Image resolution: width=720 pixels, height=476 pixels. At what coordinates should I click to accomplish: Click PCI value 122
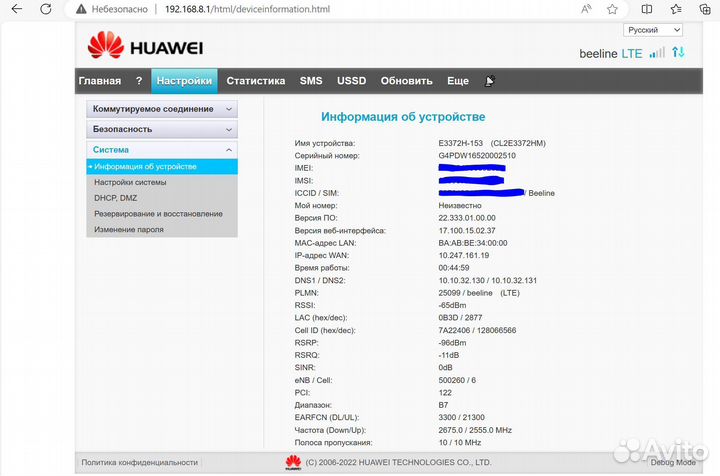pos(445,393)
